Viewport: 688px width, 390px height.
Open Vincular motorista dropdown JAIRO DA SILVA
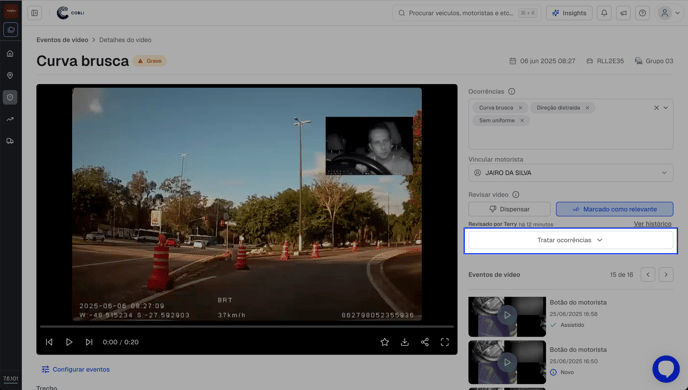click(x=570, y=173)
